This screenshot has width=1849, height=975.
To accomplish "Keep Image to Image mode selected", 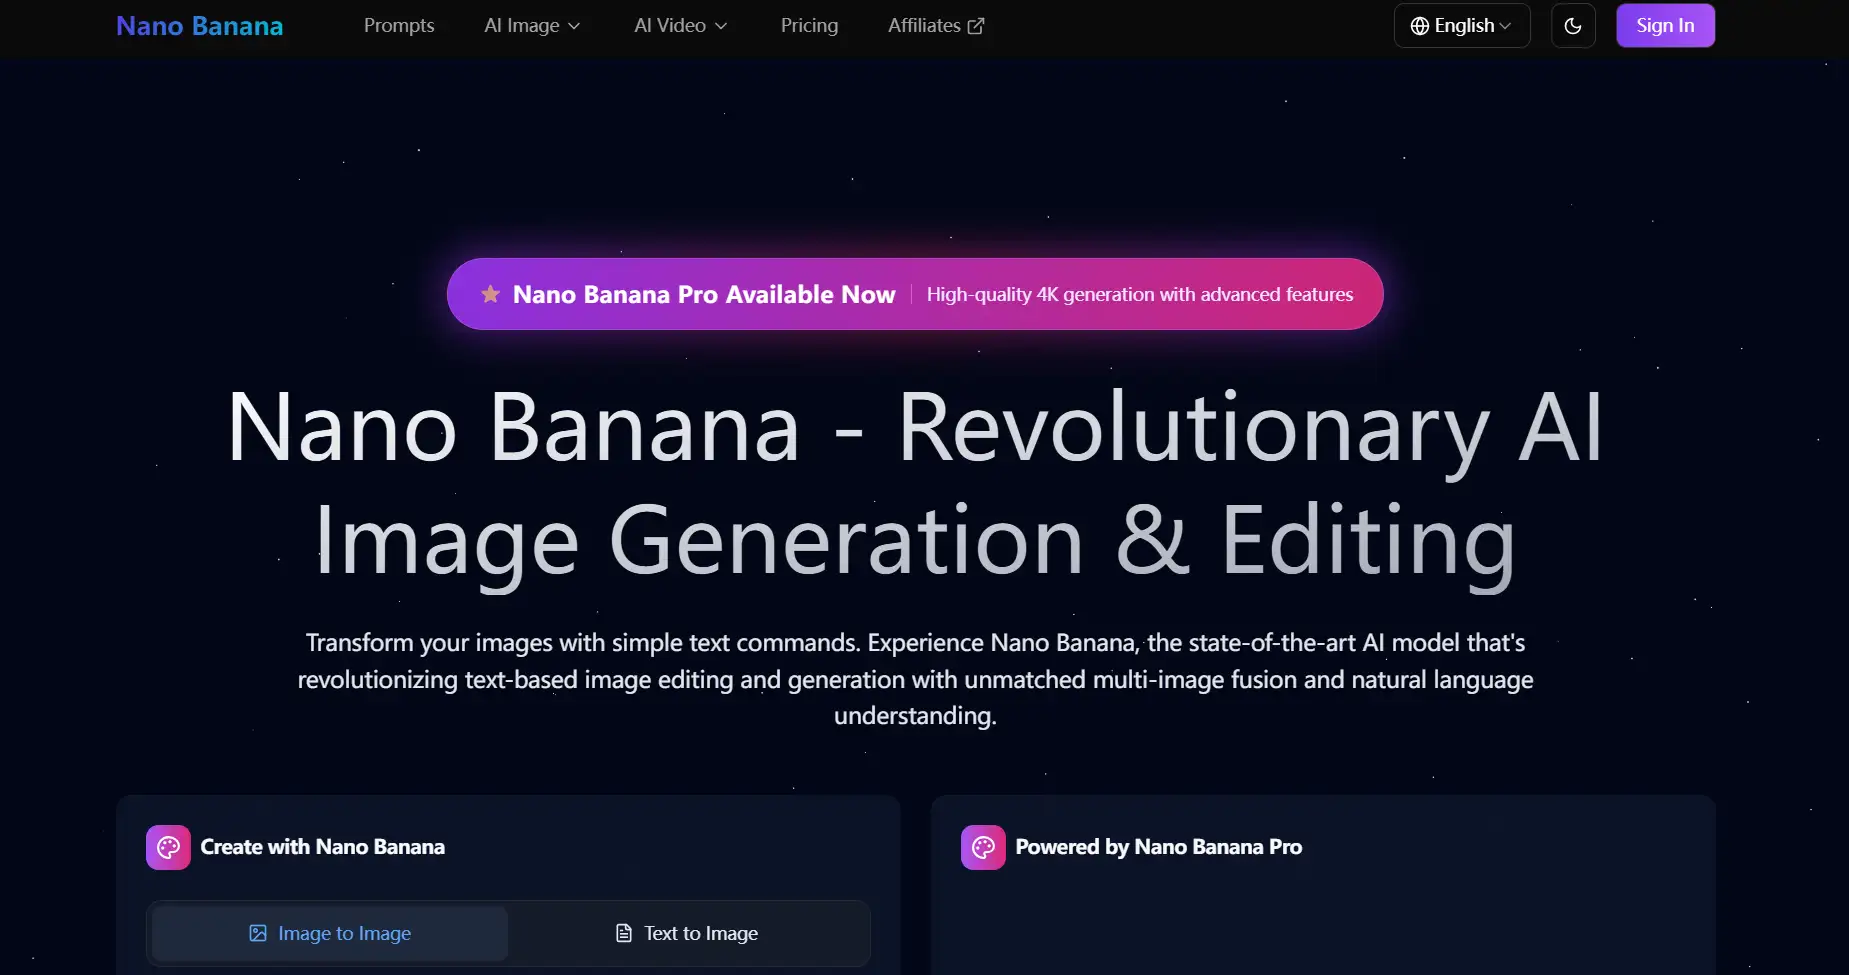I will click(329, 933).
